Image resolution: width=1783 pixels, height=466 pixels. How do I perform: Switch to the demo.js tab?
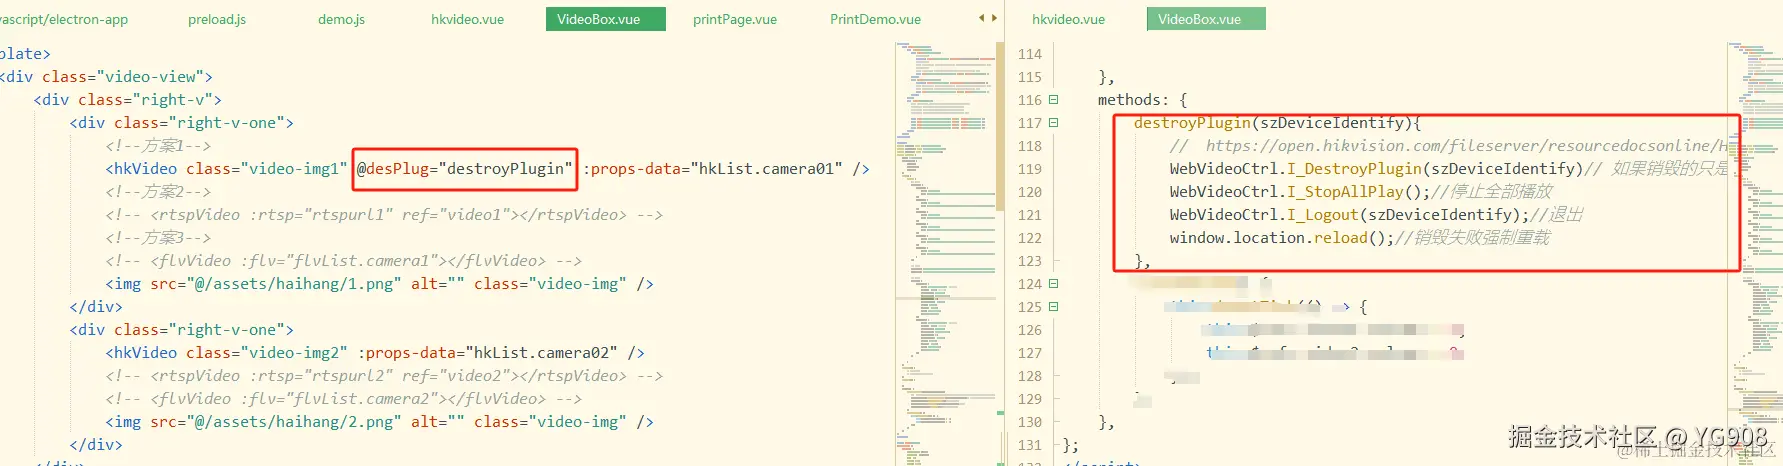pyautogui.click(x=342, y=19)
